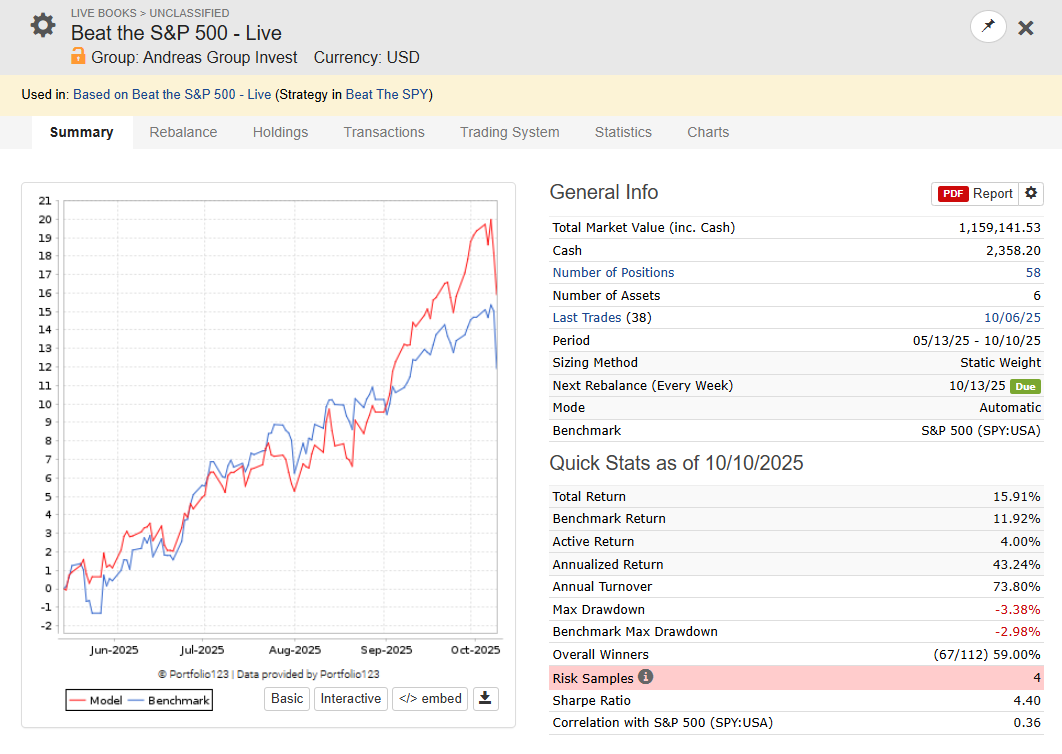
Task: Click the Total Return value 15.91%
Action: click(x=1016, y=497)
